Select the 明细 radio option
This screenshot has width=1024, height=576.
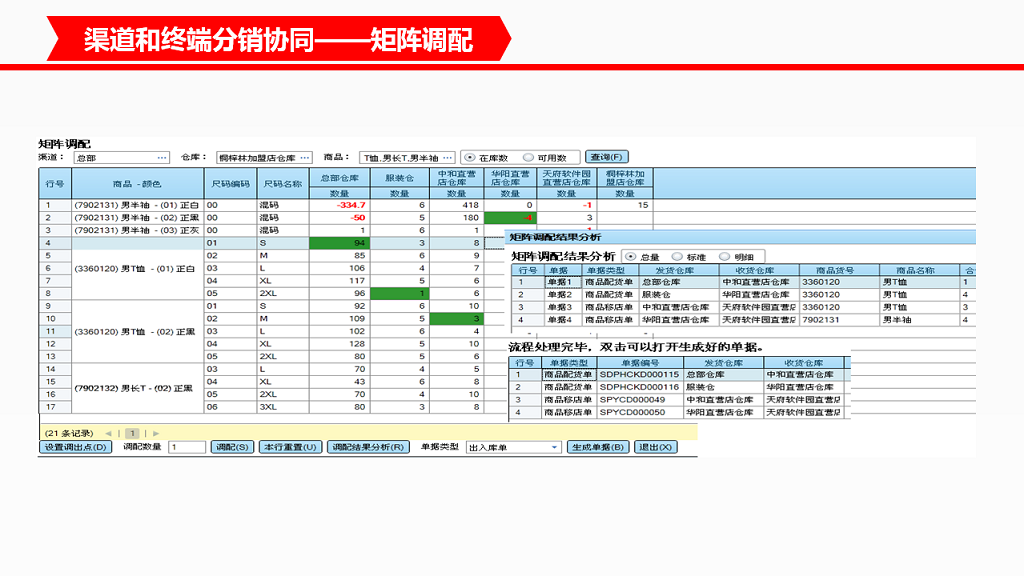727,256
